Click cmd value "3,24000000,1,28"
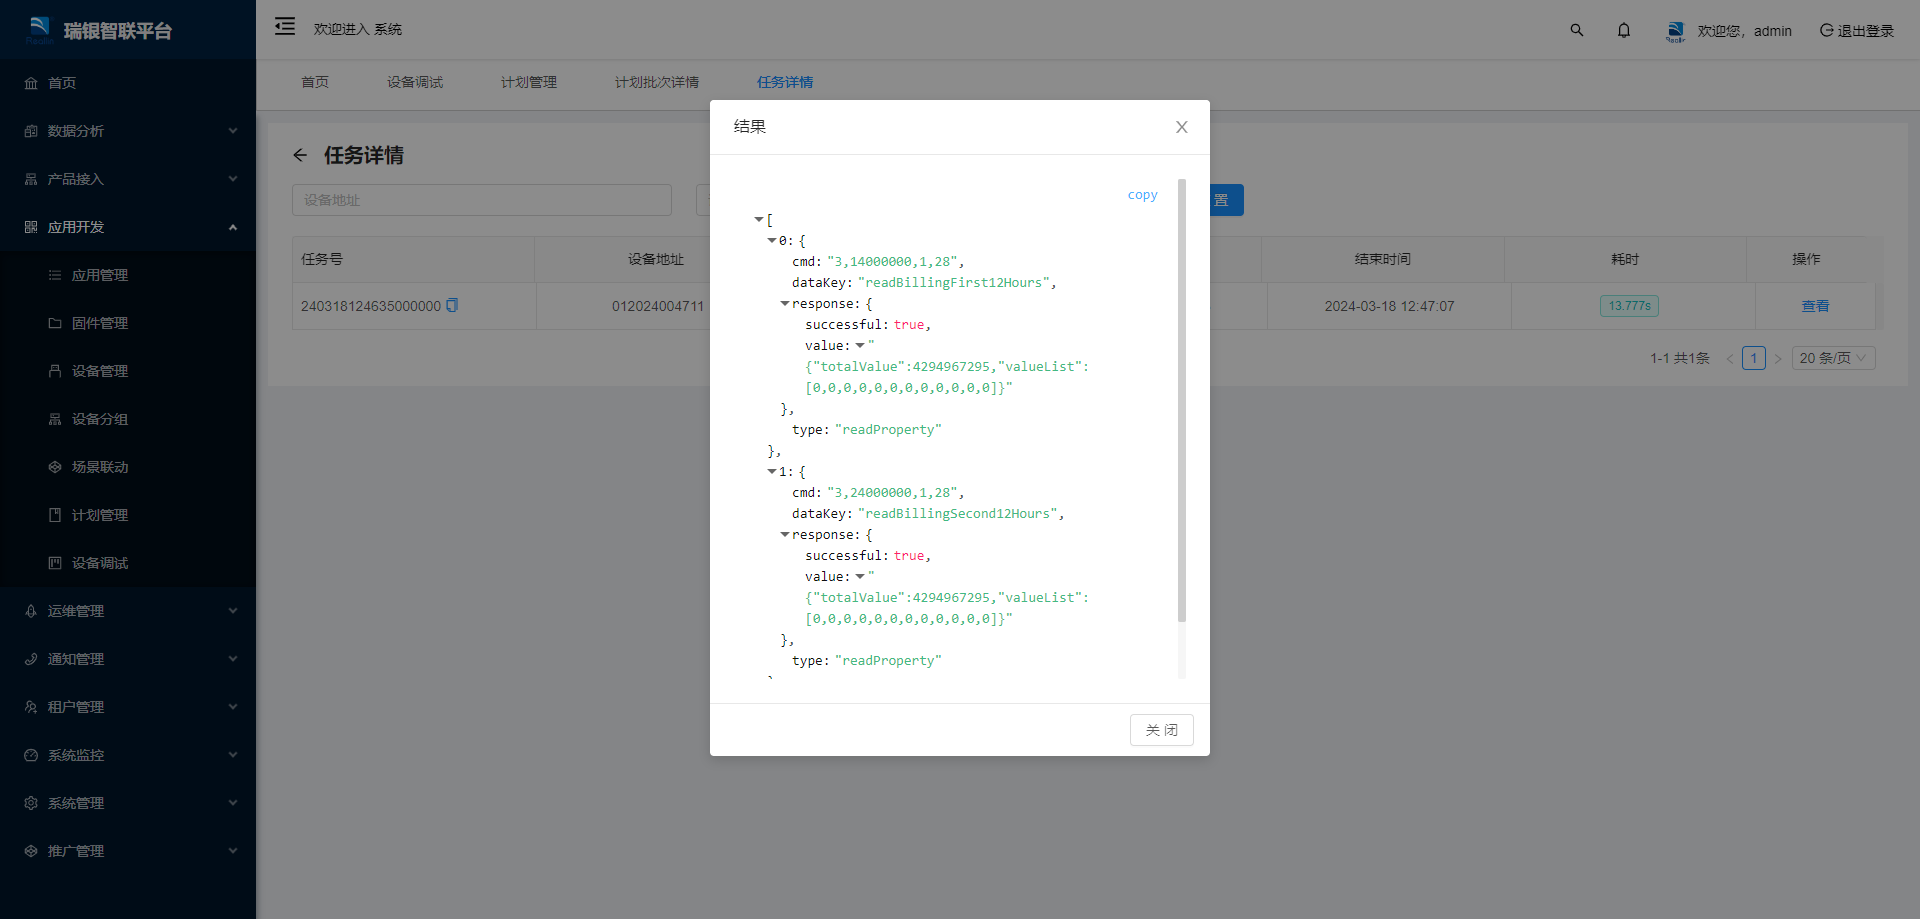Viewport: 1920px width, 919px height. tap(892, 492)
